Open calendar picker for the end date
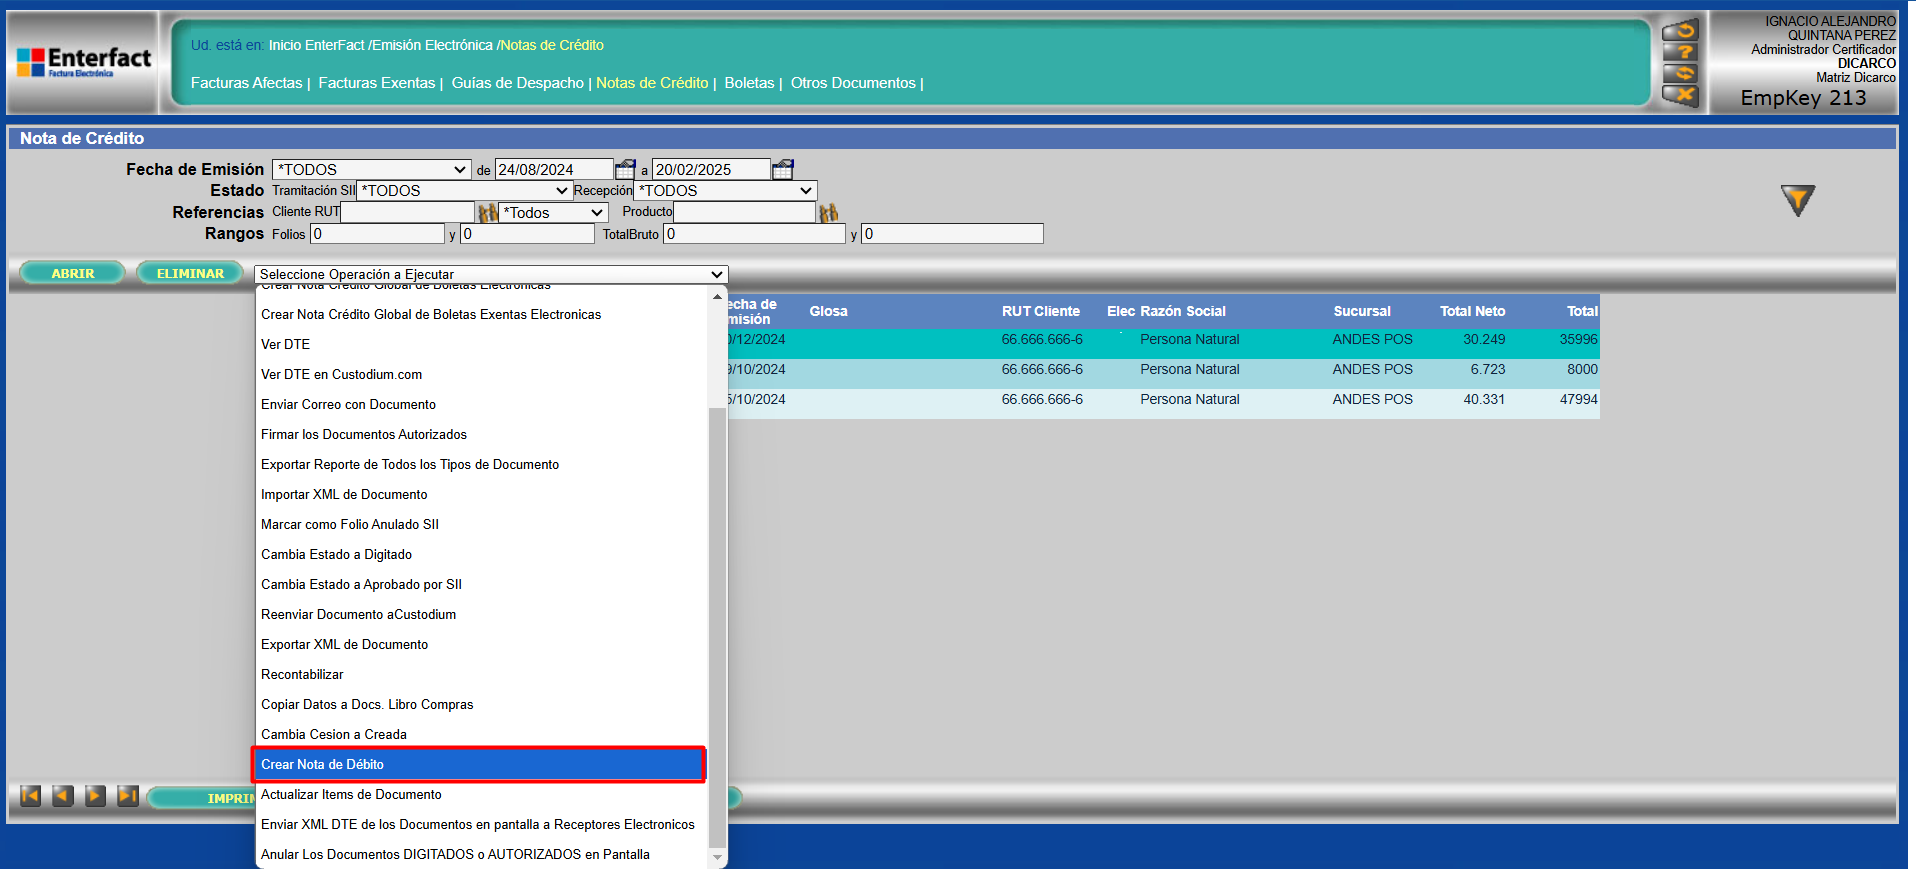 [x=783, y=169]
